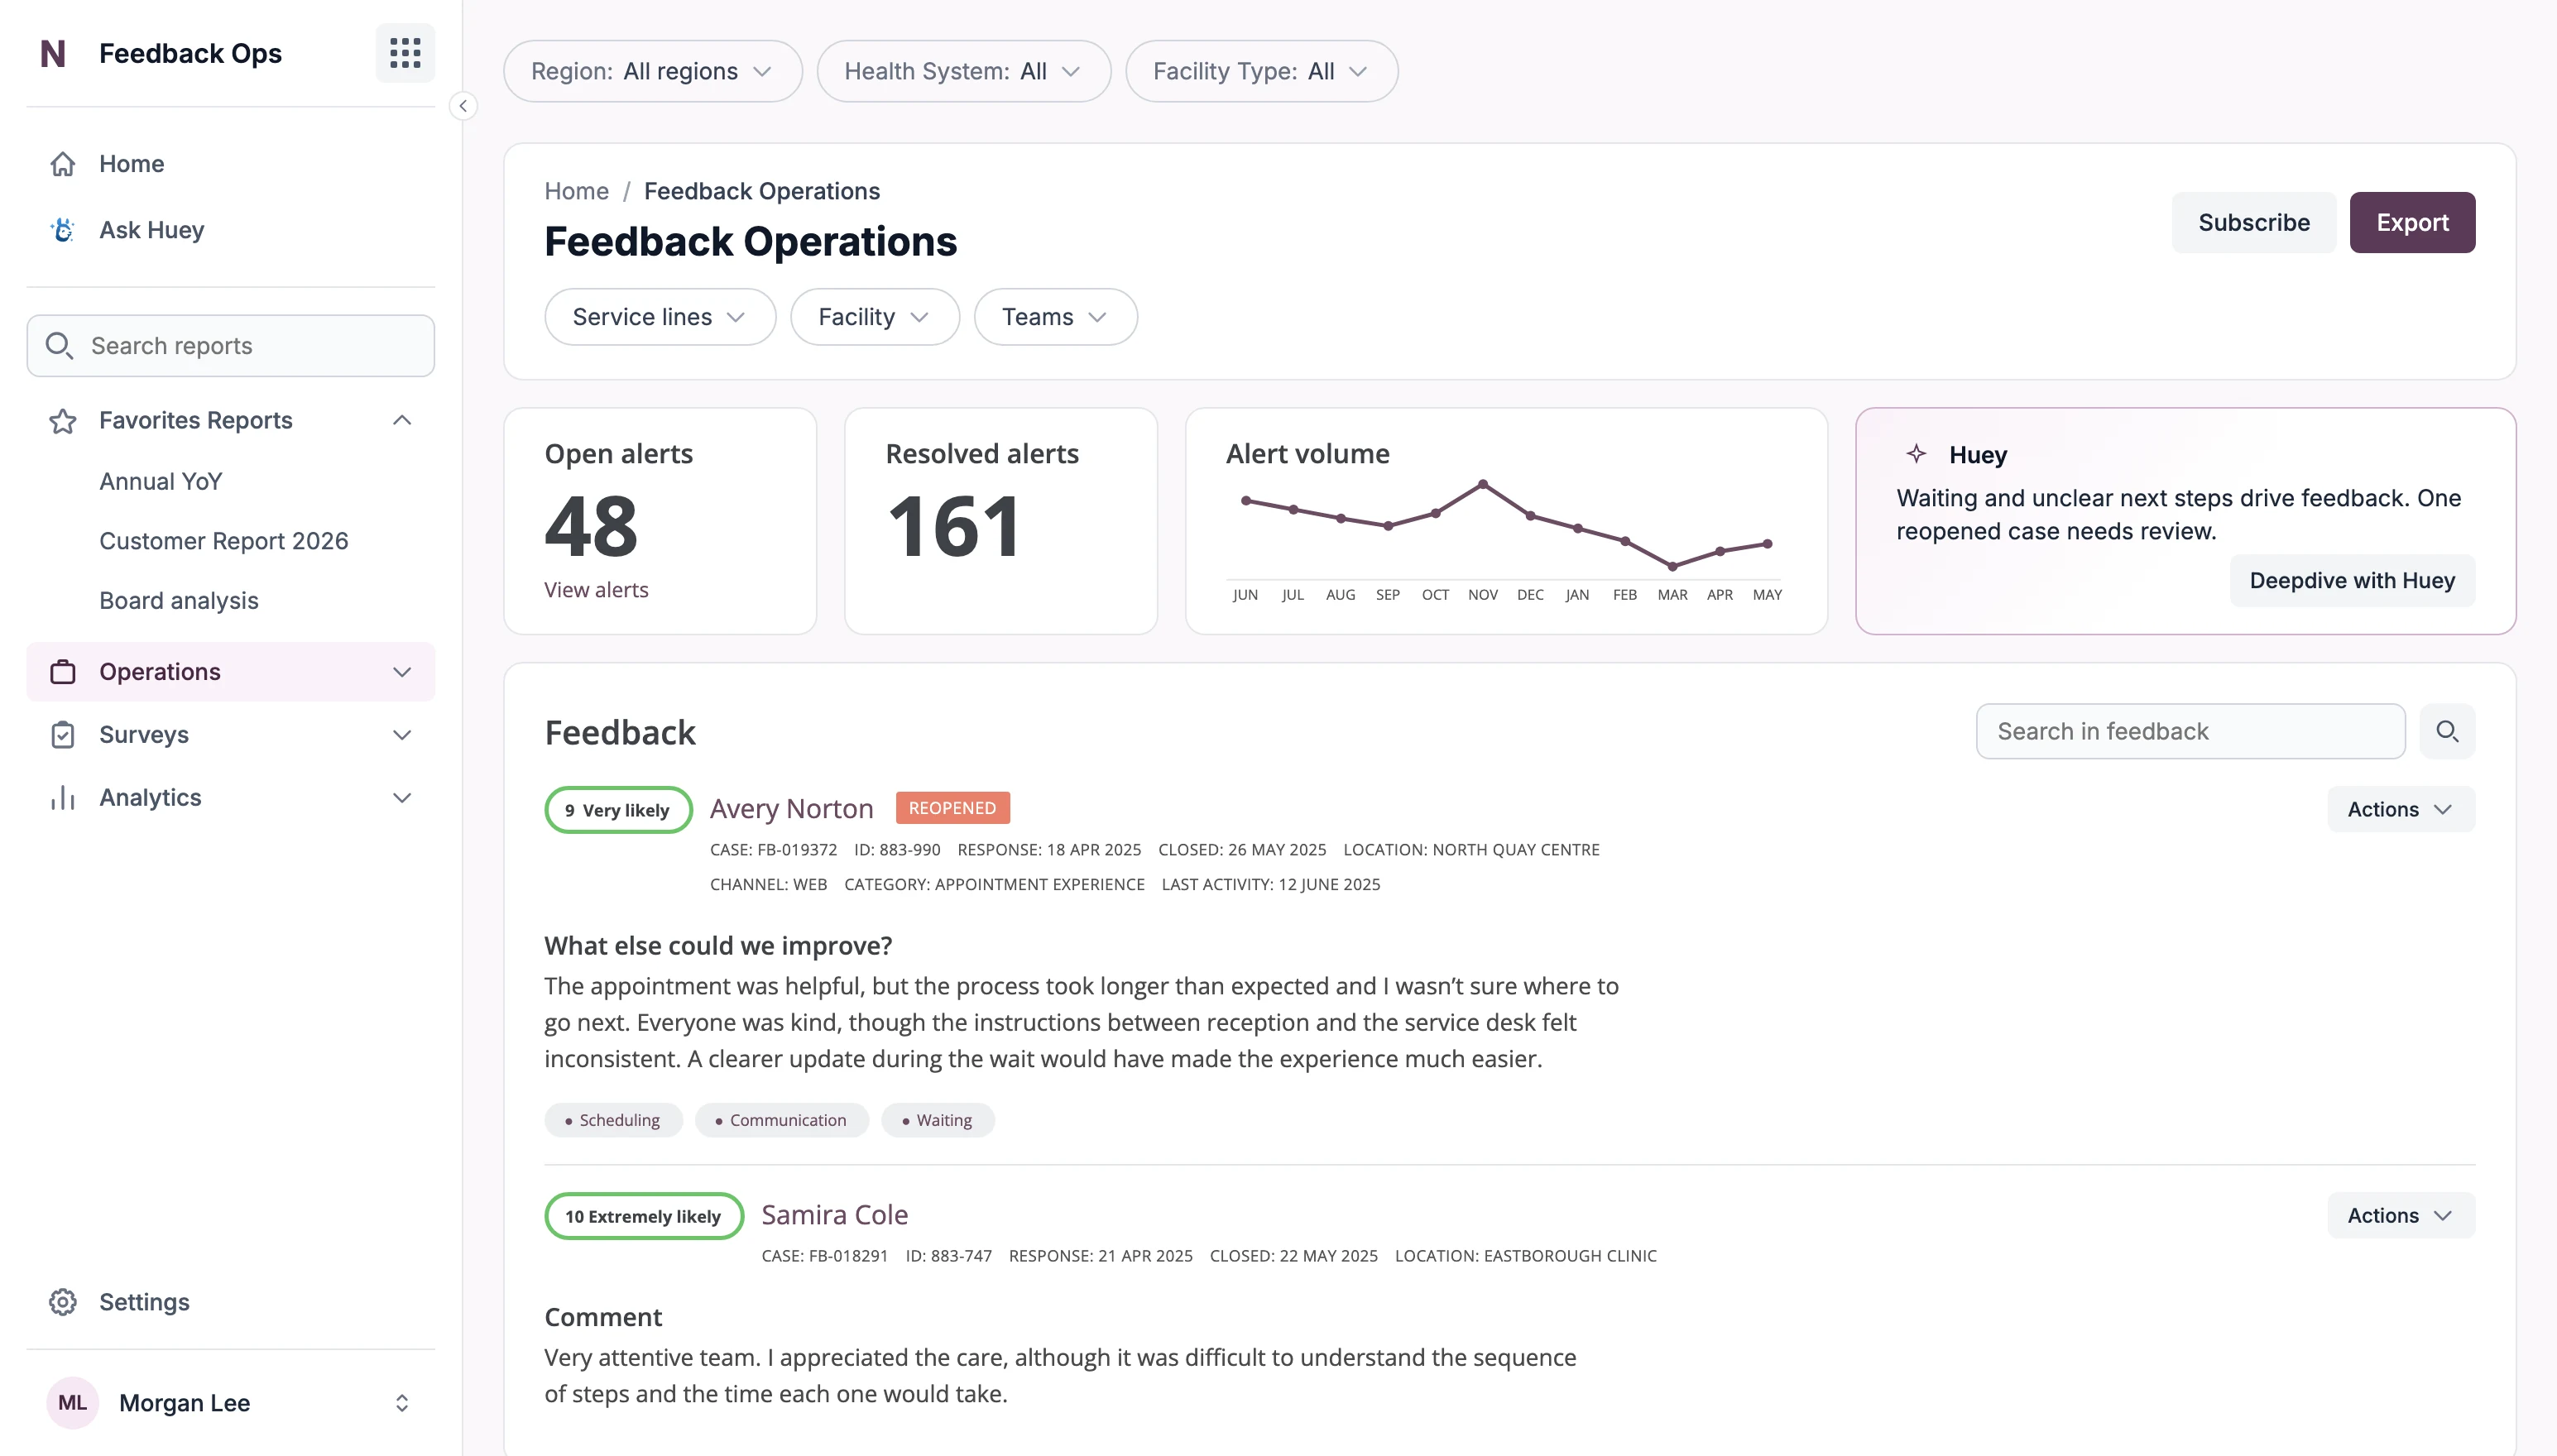Open the Region filter dropdown
Viewport: 2557px width, 1456px height.
click(653, 71)
